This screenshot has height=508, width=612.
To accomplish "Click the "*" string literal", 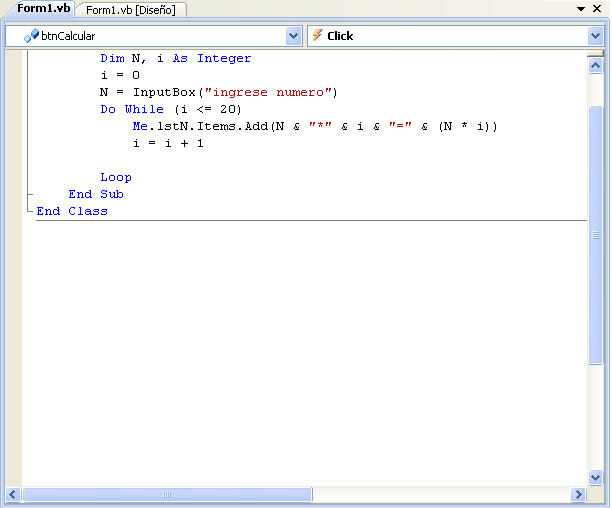I will pyautogui.click(x=320, y=125).
